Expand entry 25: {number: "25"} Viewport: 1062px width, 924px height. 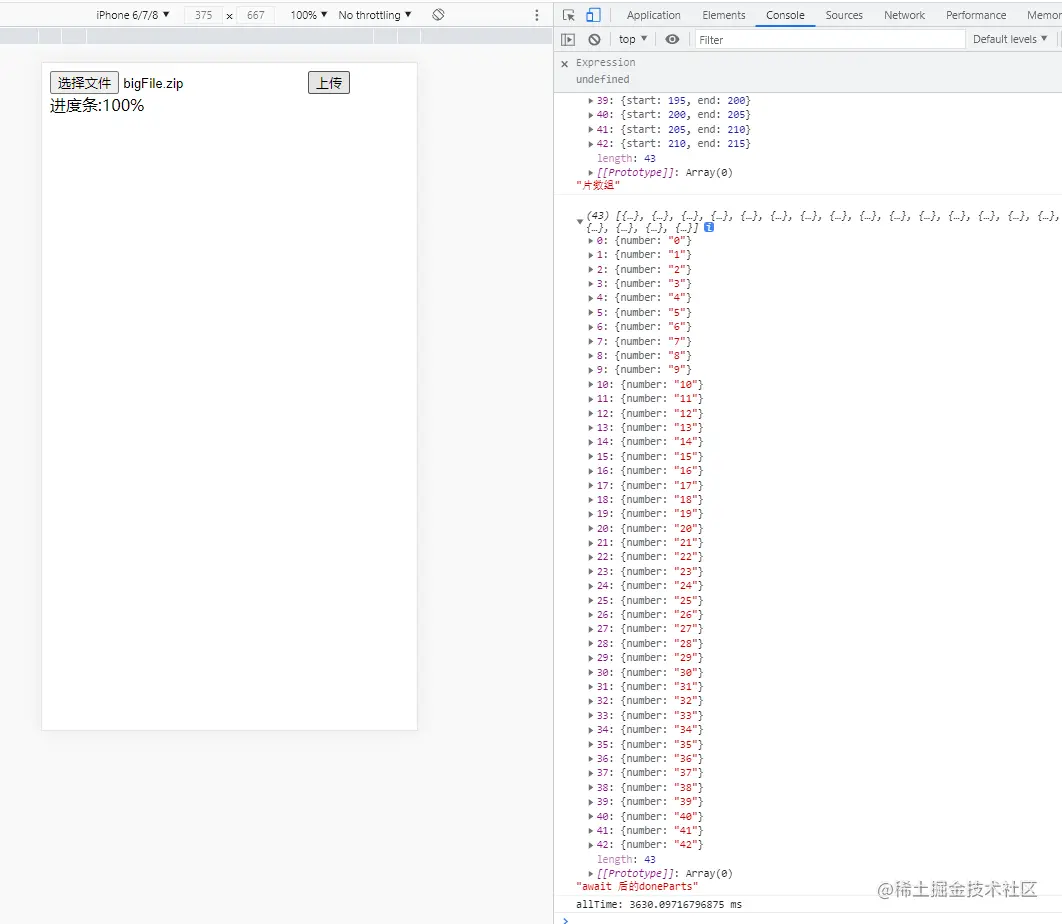pyautogui.click(x=591, y=600)
